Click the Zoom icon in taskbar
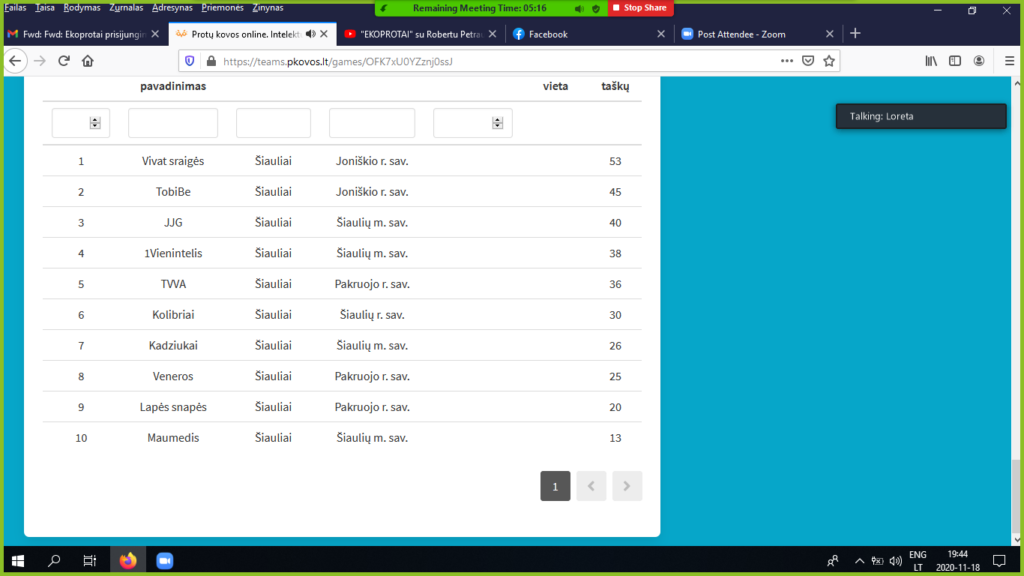This screenshot has width=1024, height=576. [x=164, y=561]
